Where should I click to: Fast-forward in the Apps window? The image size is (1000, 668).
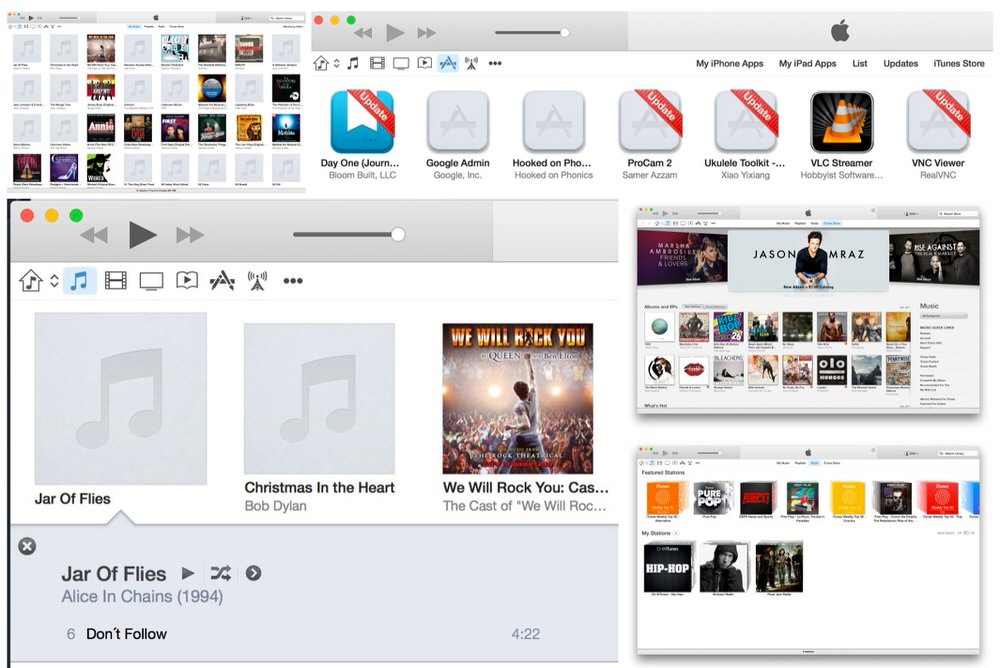[x=427, y=33]
